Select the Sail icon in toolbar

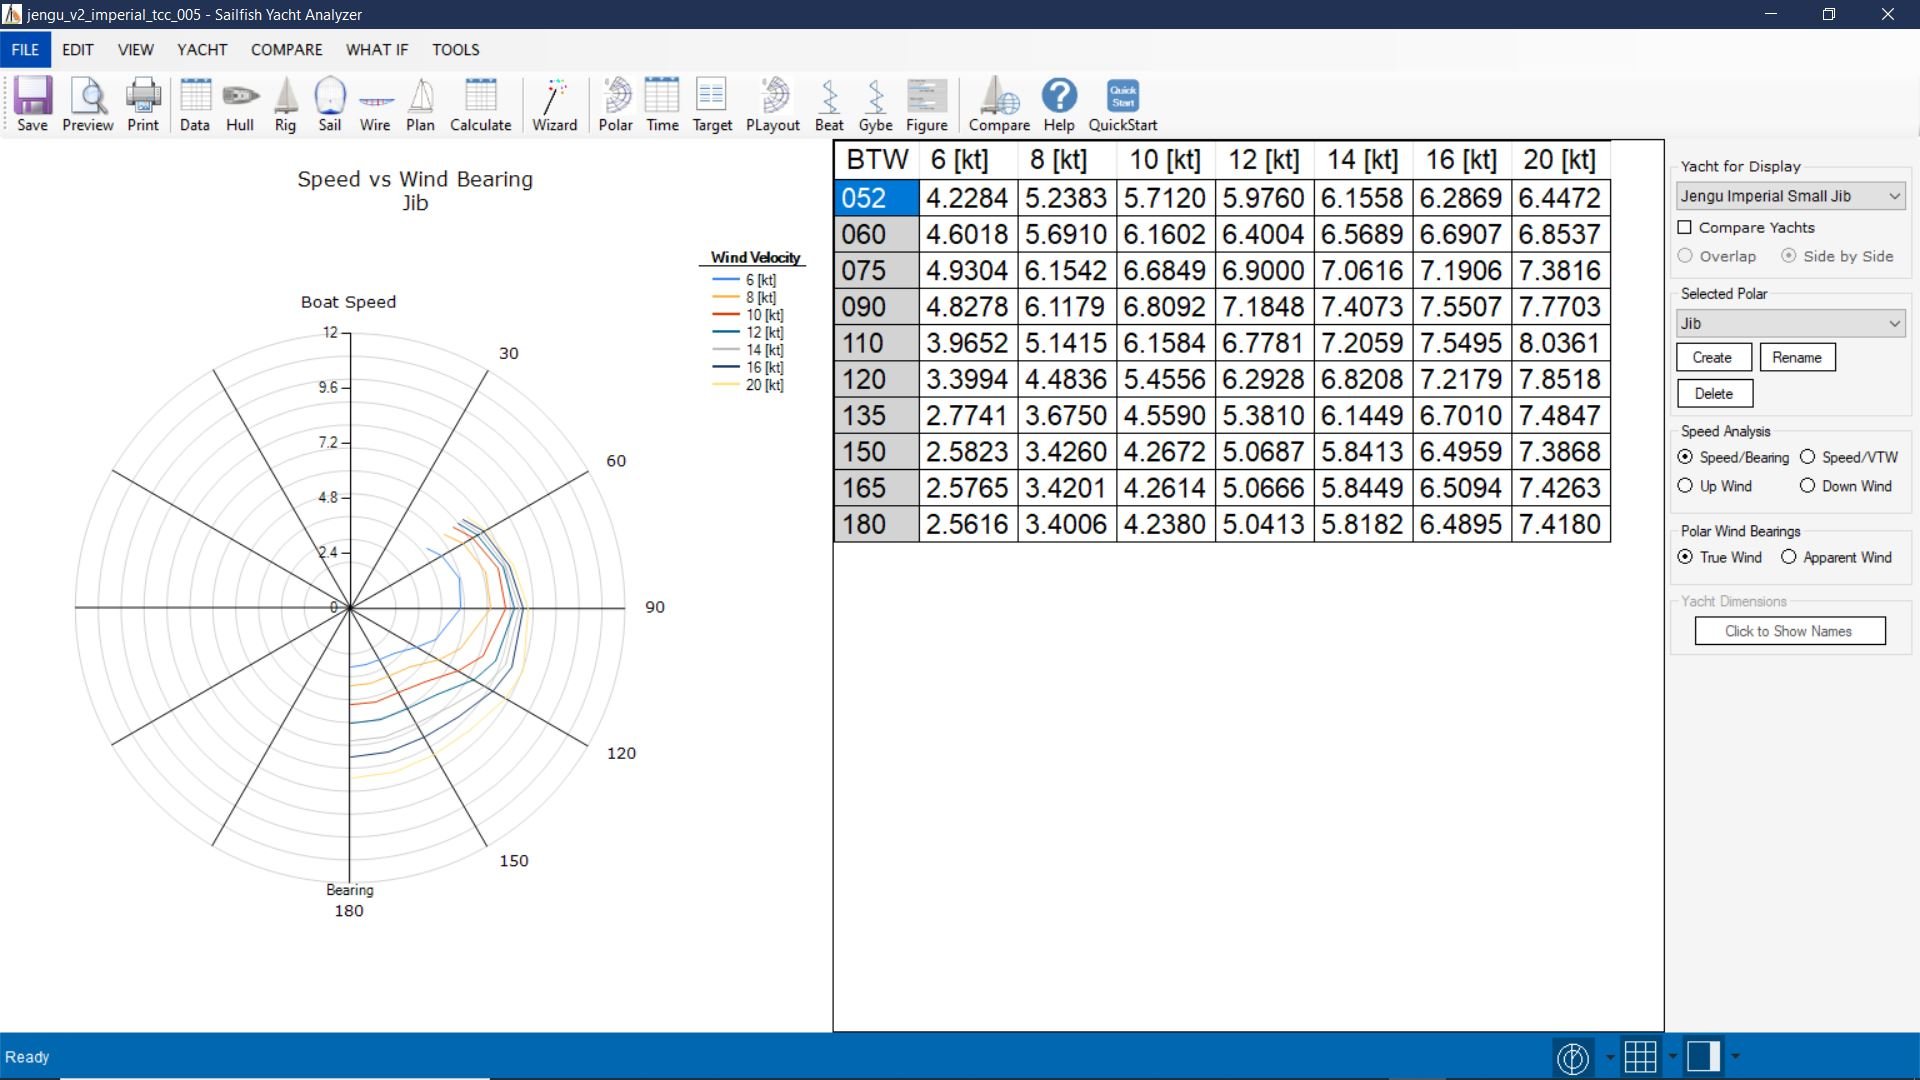[330, 104]
